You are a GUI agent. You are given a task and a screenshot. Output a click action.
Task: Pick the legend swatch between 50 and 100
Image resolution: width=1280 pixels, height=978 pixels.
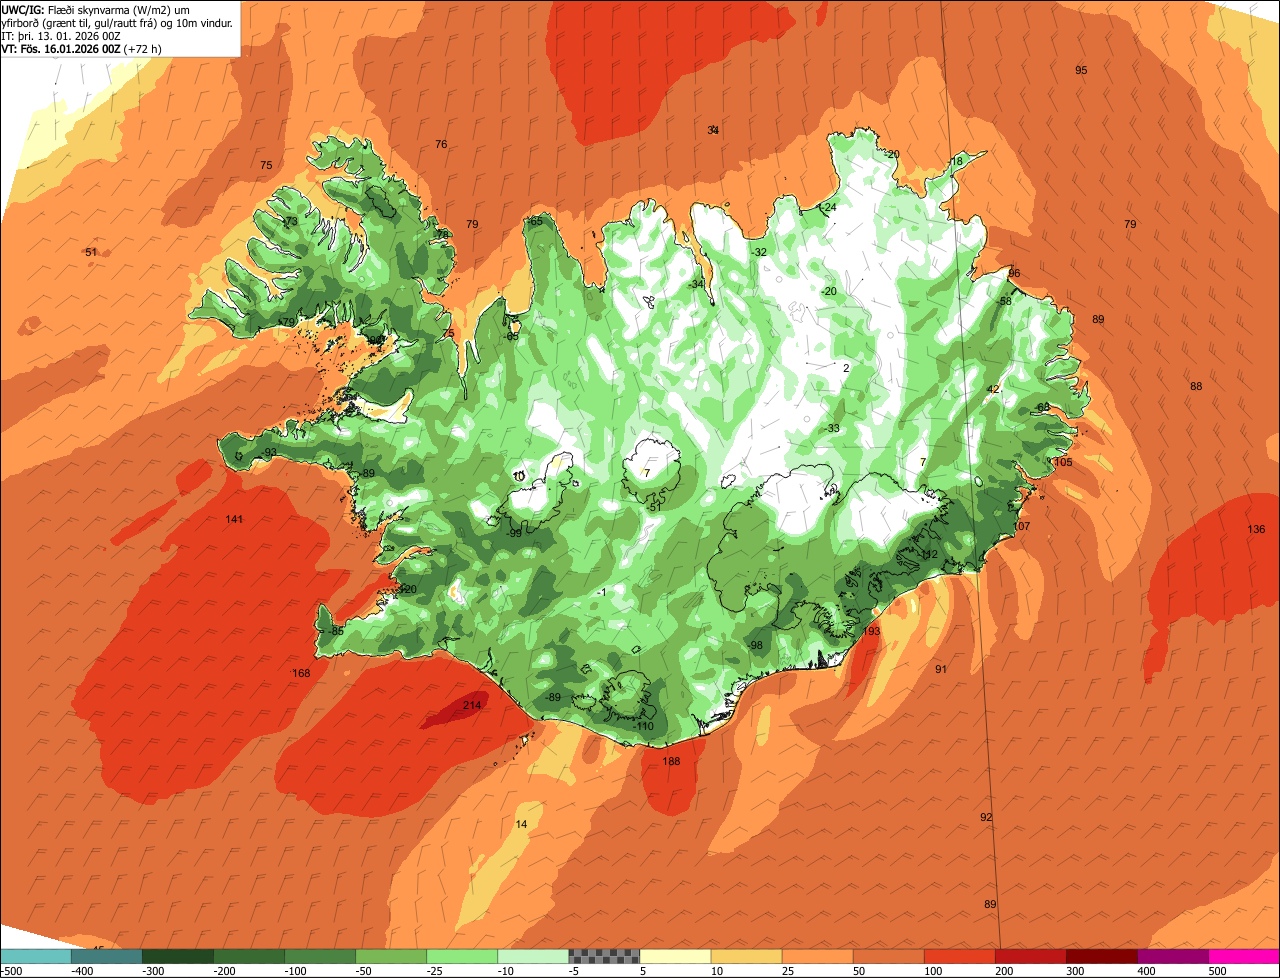pyautogui.click(x=888, y=956)
